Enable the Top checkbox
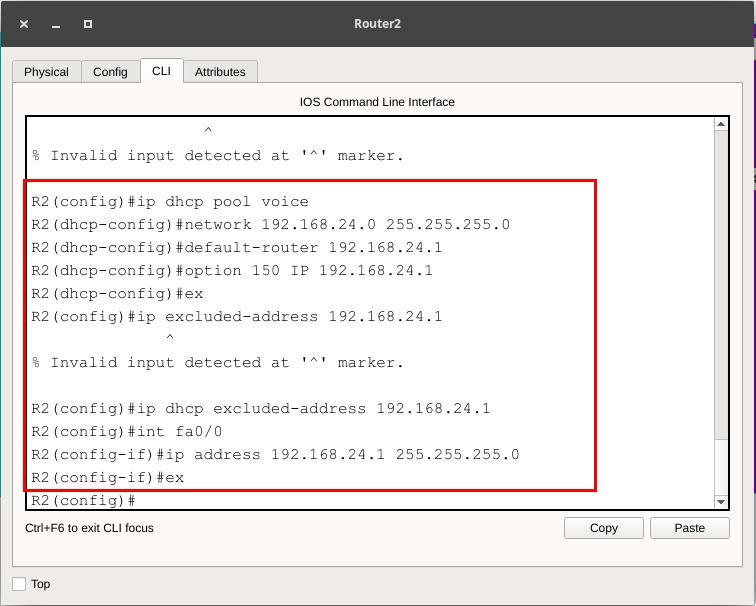756x606 pixels. pos(19,584)
